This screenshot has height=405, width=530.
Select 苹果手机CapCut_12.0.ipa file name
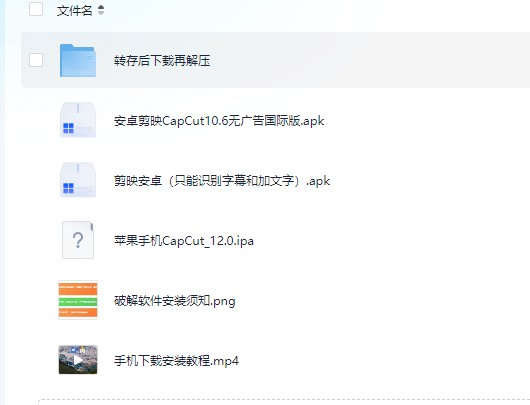[x=184, y=241]
